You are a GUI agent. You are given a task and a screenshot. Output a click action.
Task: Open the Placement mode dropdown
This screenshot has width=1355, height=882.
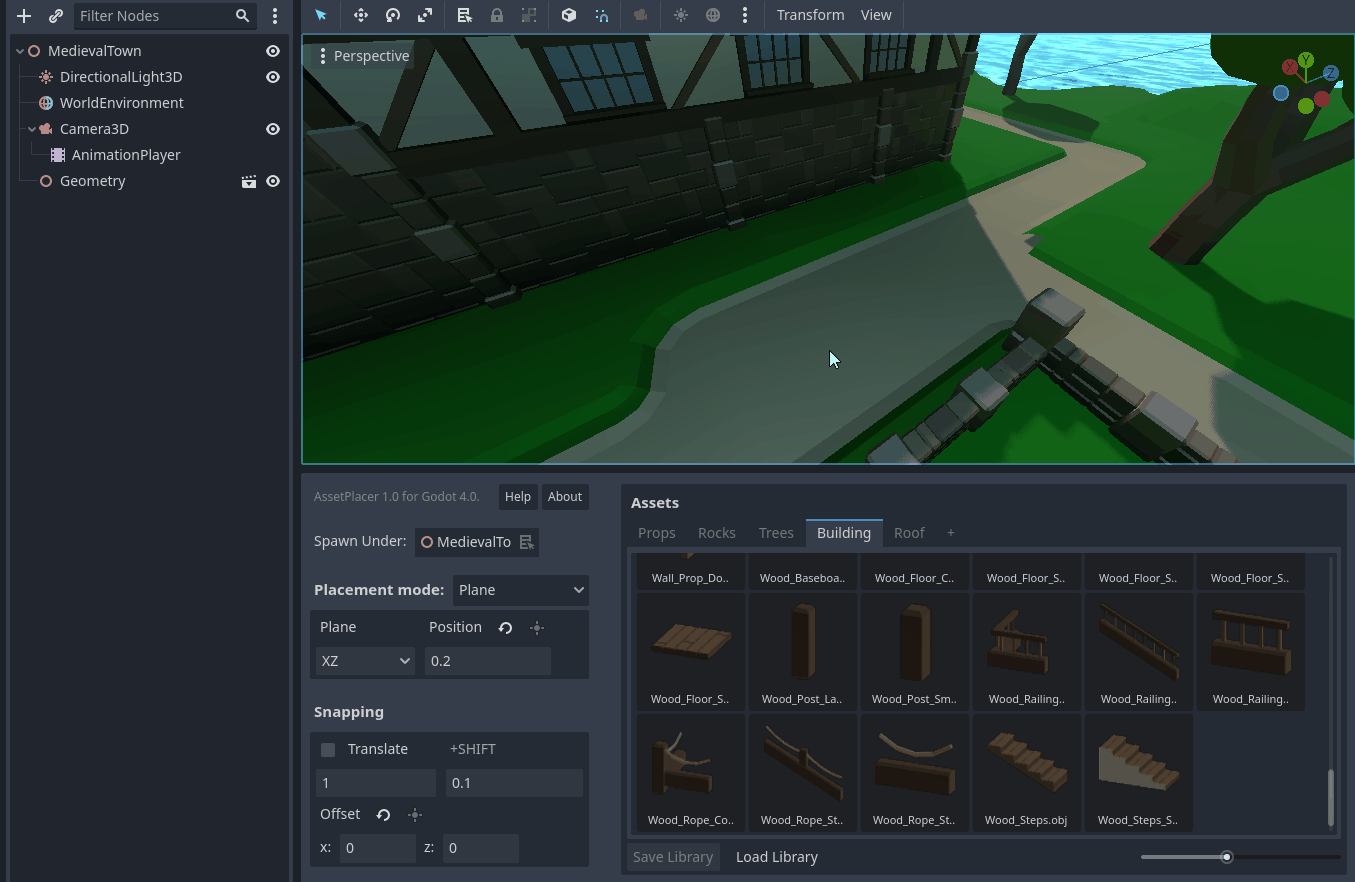[x=521, y=590]
